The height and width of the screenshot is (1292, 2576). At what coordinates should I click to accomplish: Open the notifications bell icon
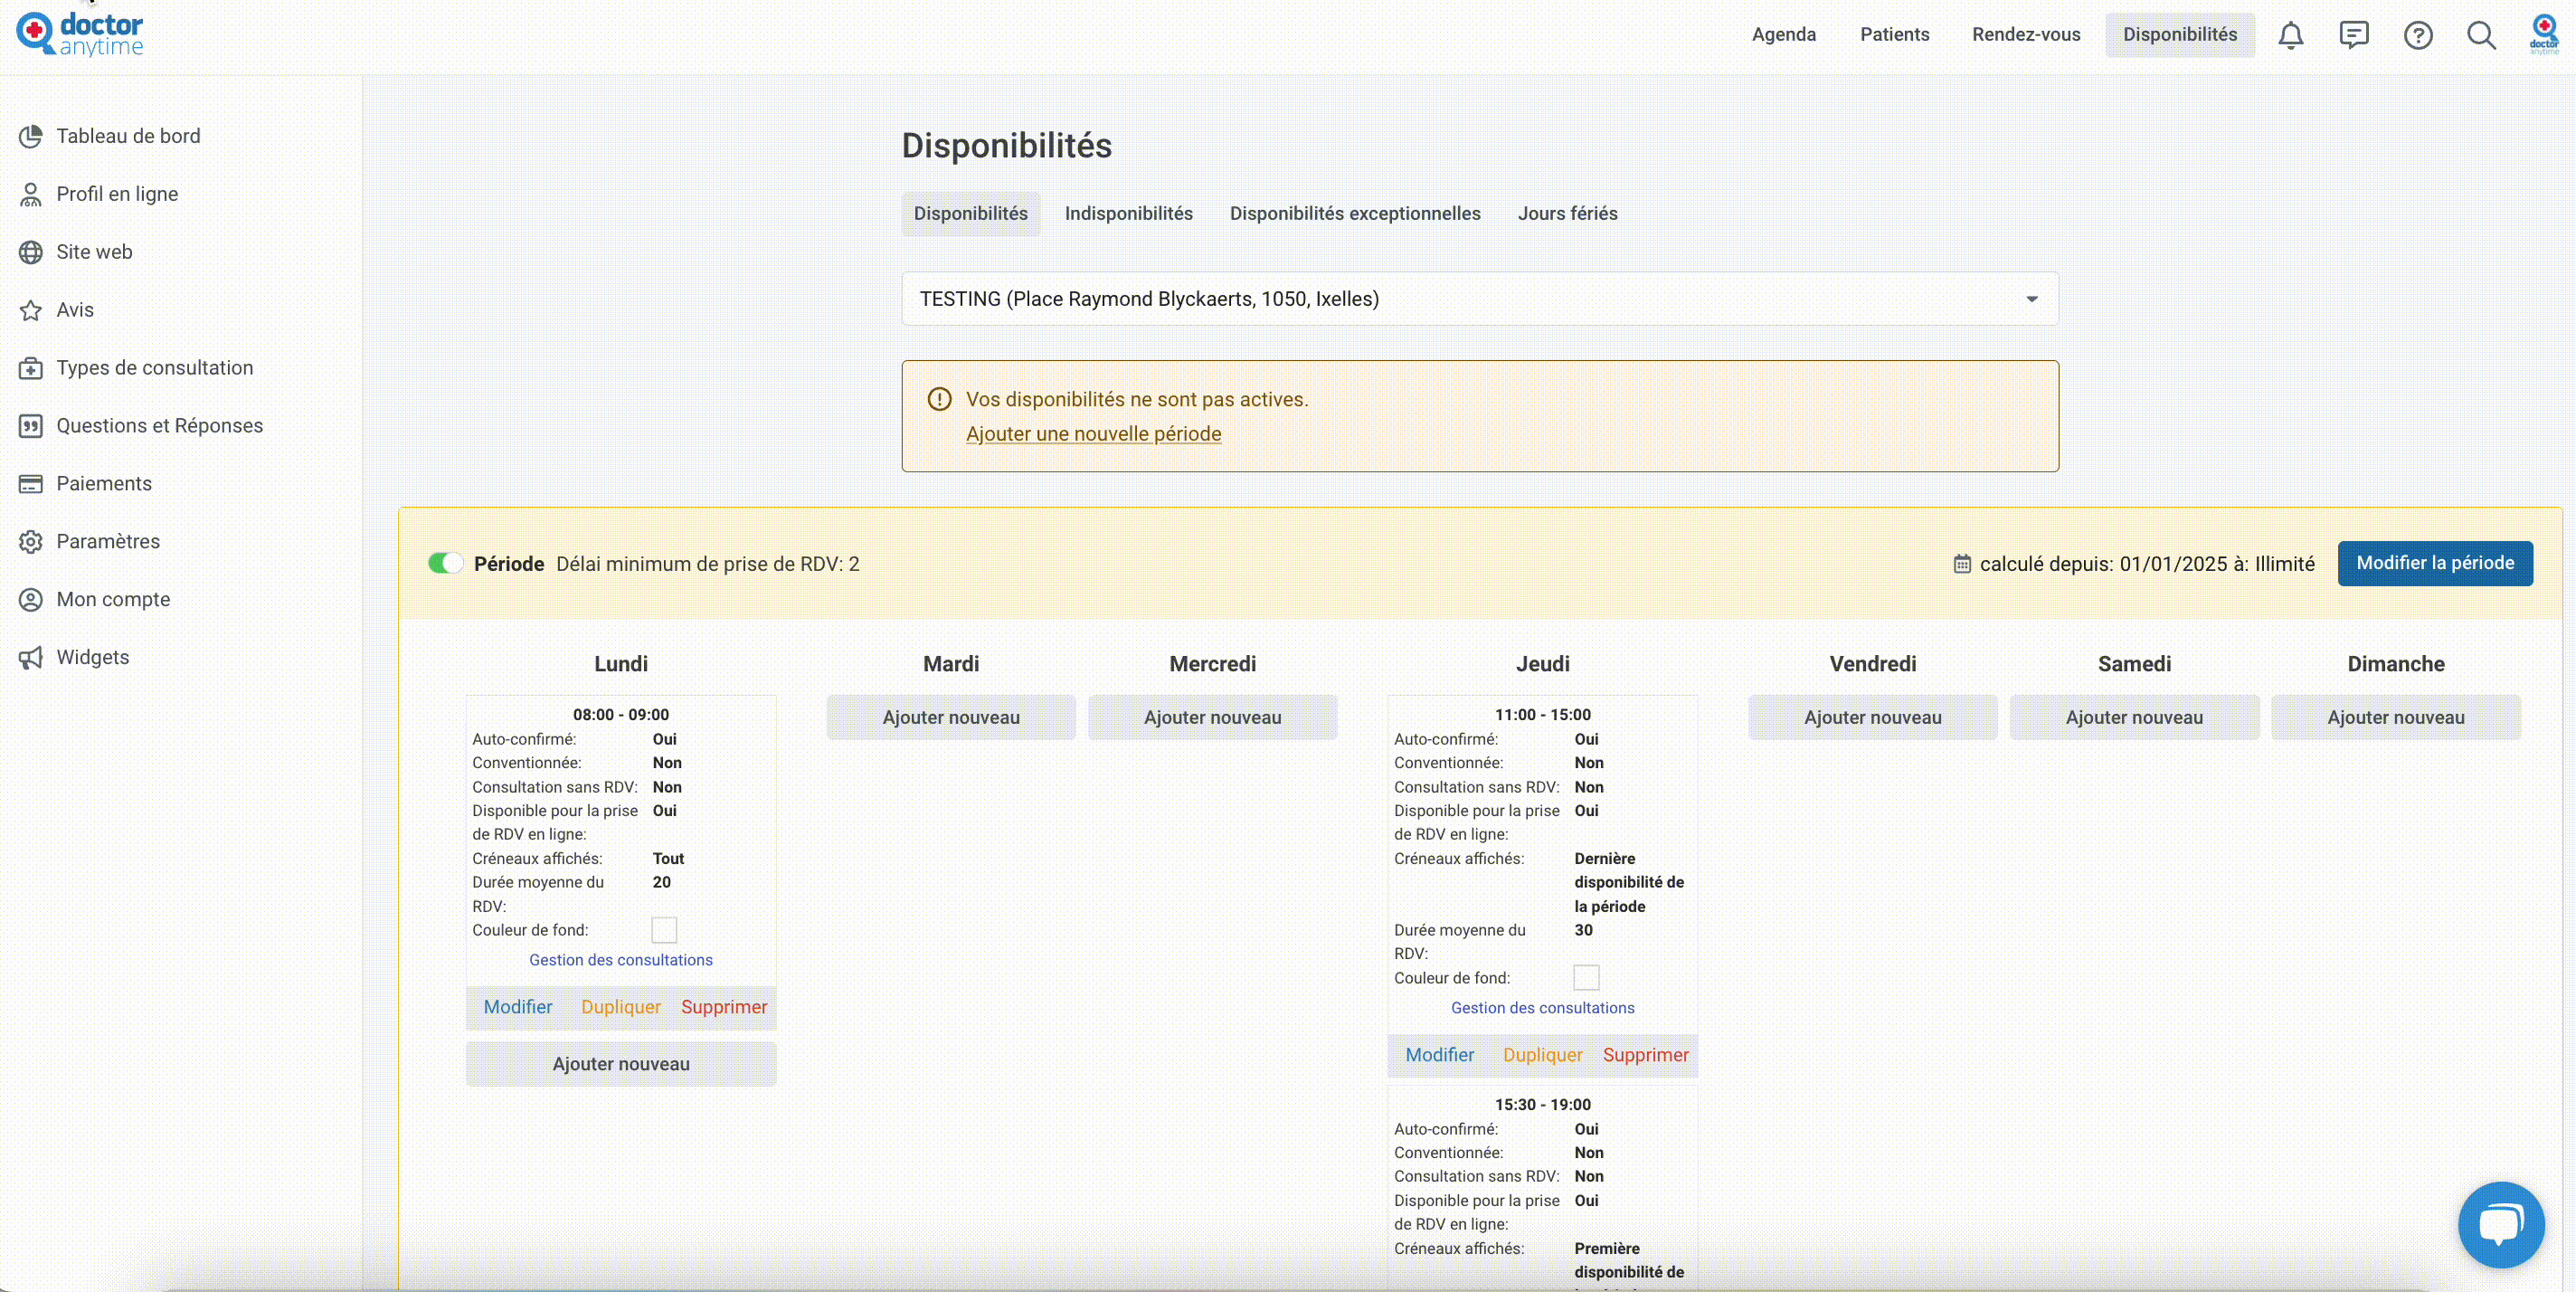pyautogui.click(x=2290, y=35)
